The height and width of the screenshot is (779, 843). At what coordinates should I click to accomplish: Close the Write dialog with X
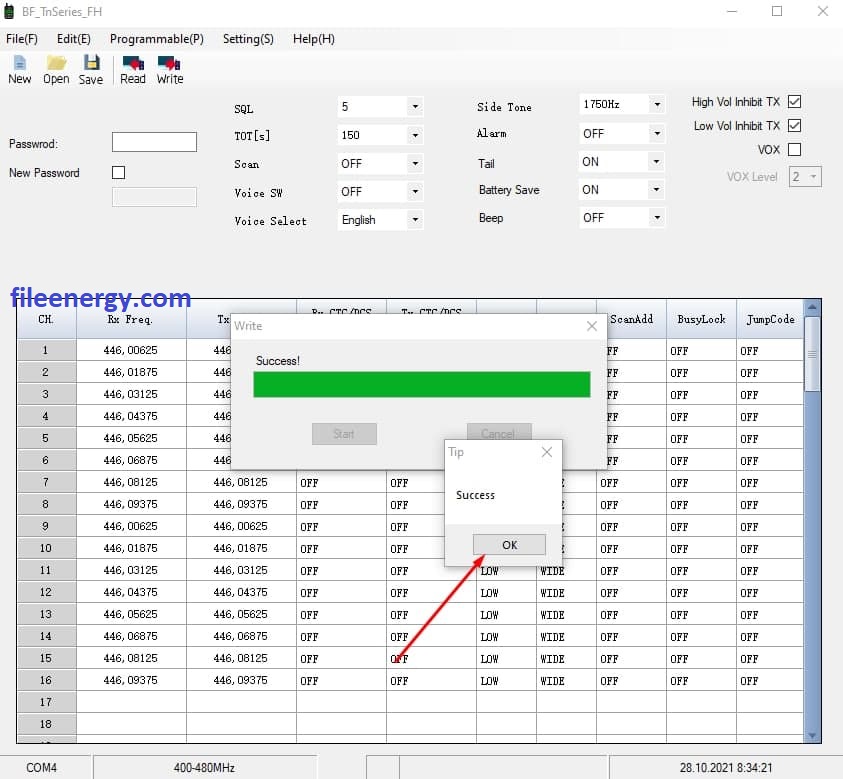592,326
